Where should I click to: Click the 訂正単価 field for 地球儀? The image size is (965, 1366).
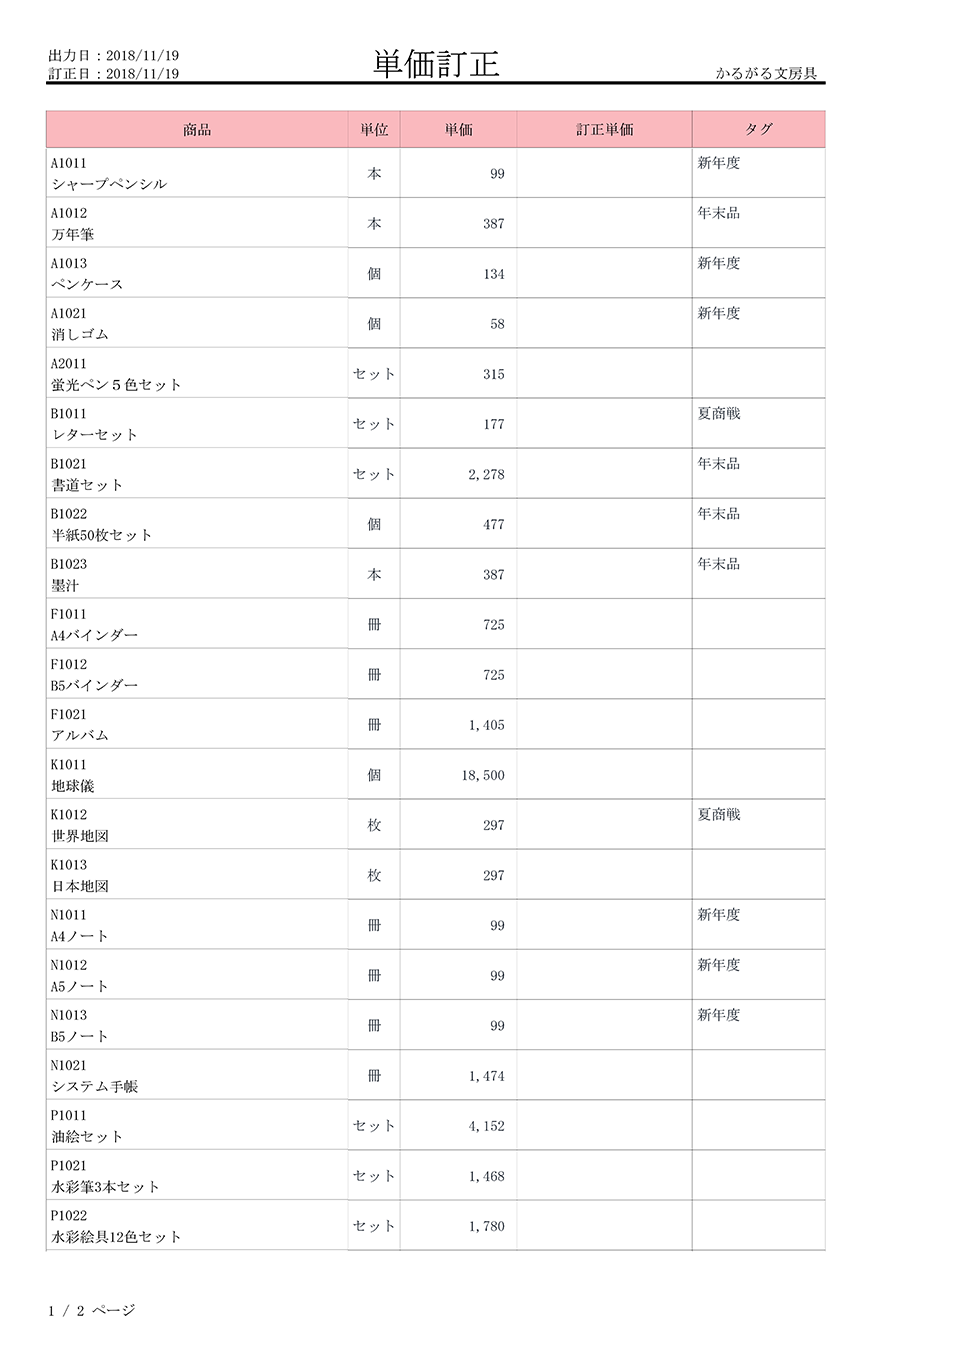pos(604,774)
